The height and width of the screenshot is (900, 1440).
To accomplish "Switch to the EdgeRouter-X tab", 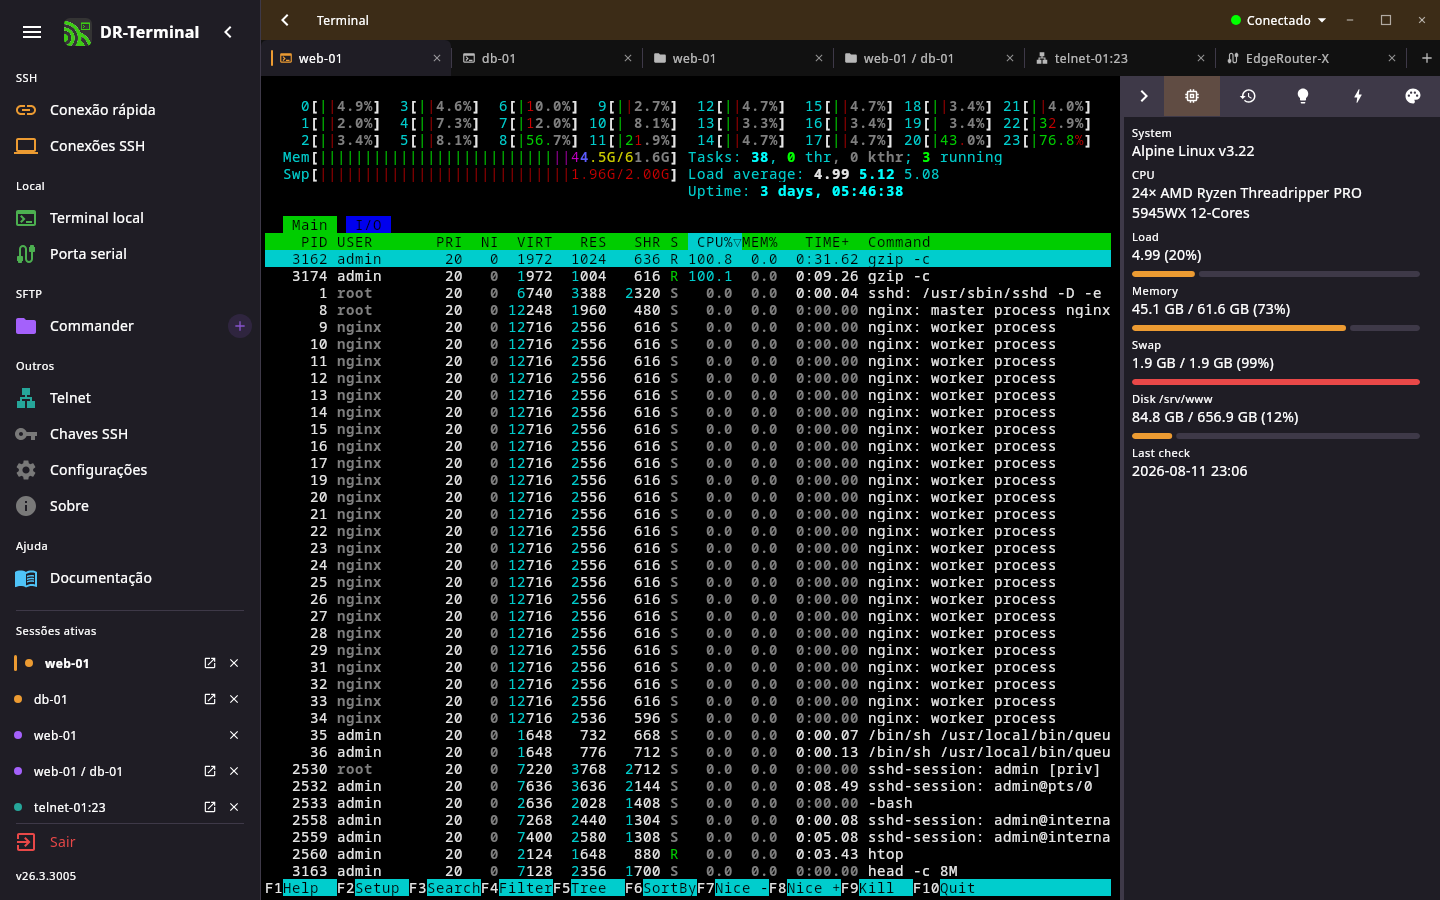I will [x=1310, y=58].
